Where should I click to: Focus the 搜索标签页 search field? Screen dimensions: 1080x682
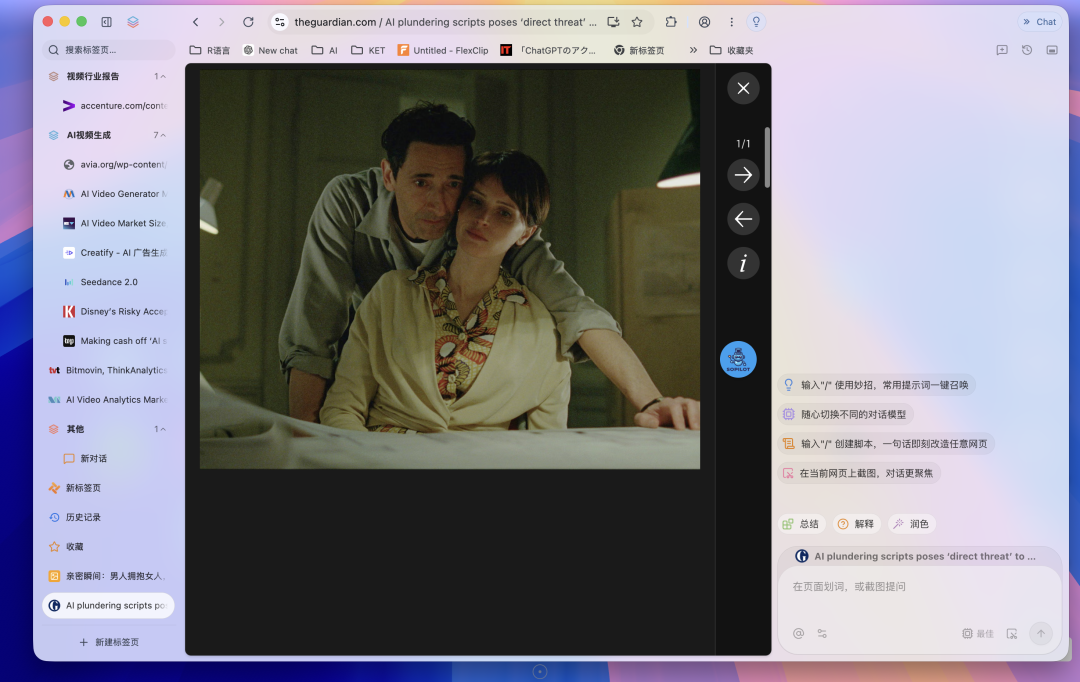coord(108,50)
